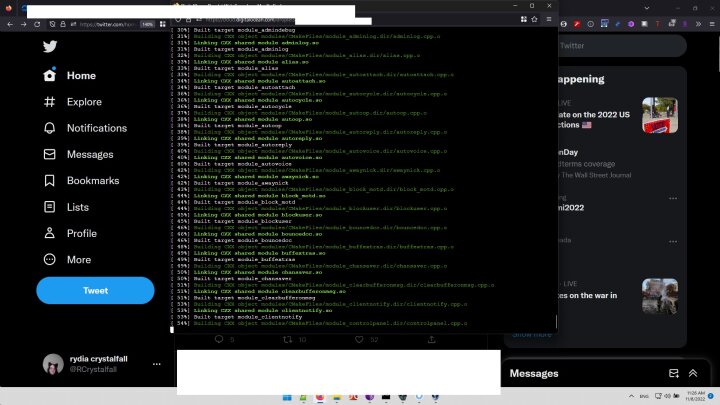The image size is (720, 405).
Task: Open the front window hamburger menu
Action: [549, 19]
